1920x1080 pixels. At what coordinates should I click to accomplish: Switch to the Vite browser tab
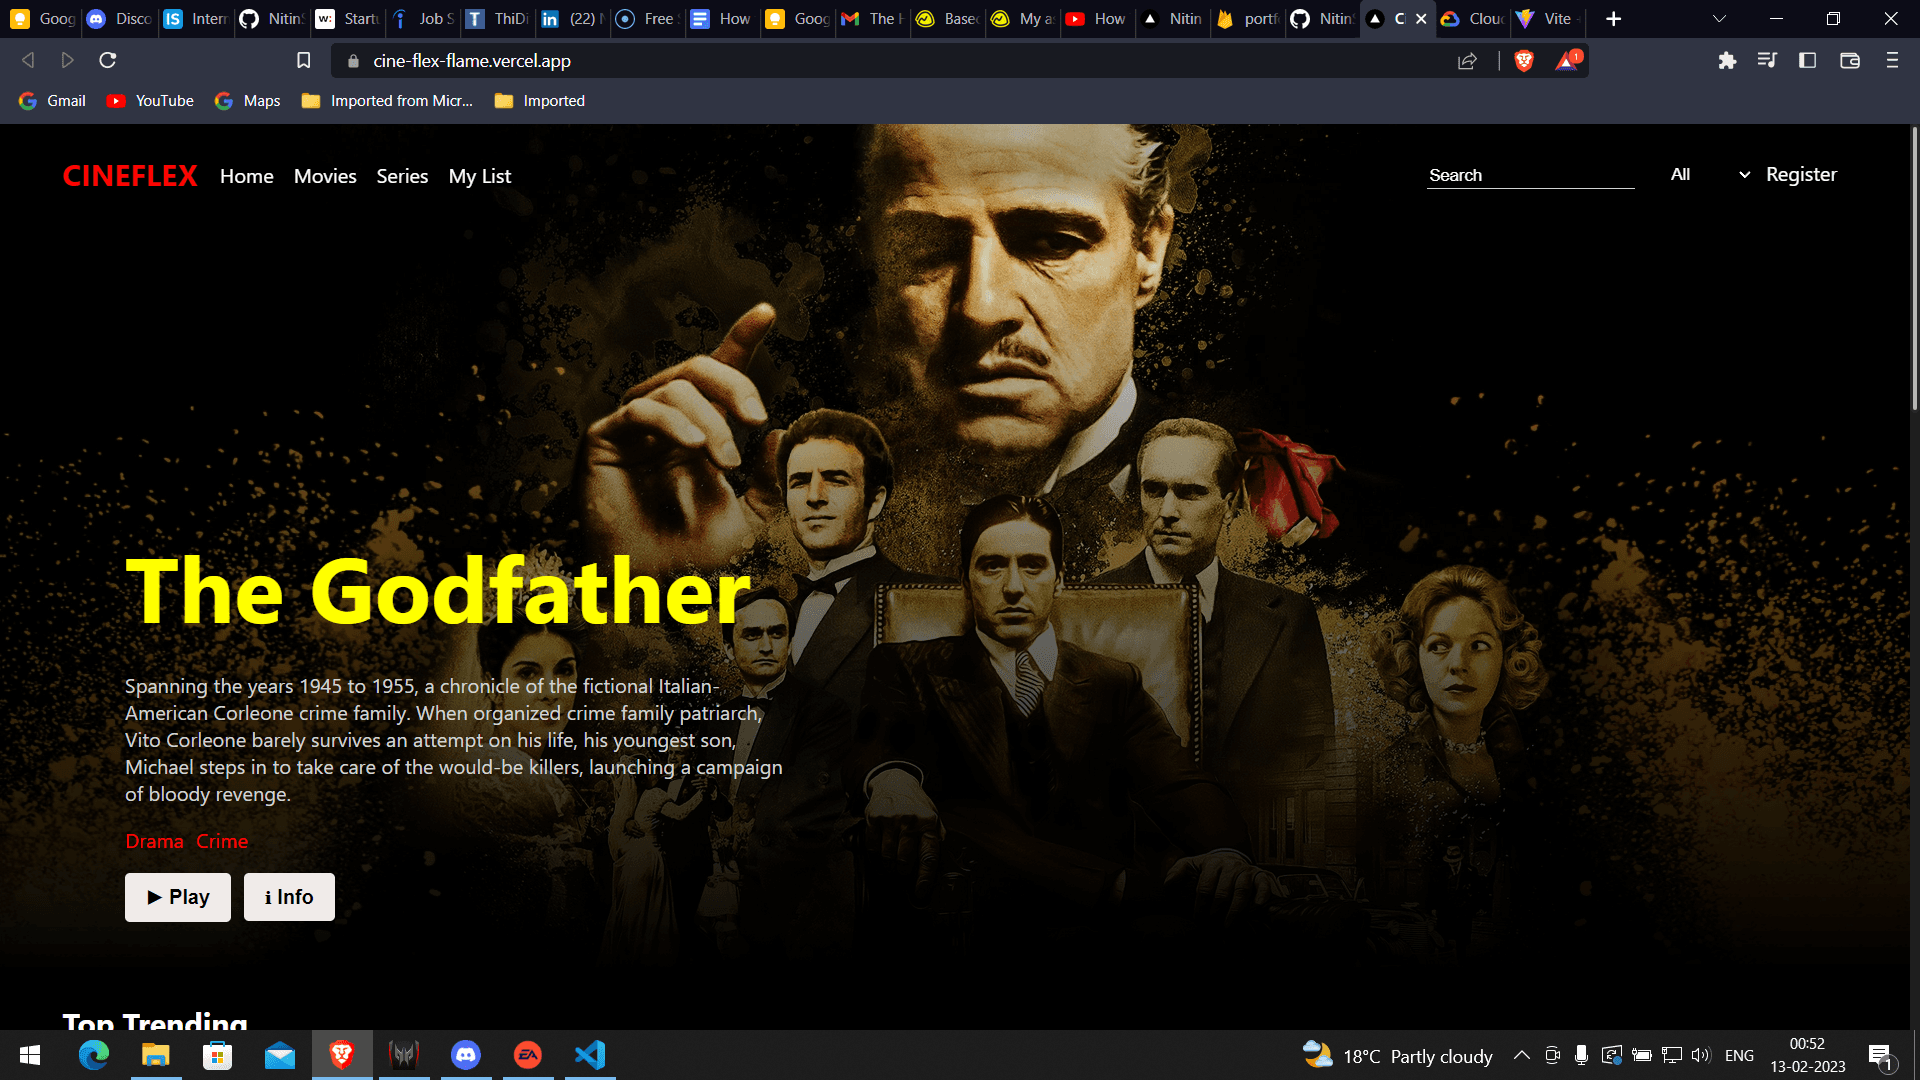[x=1547, y=19]
